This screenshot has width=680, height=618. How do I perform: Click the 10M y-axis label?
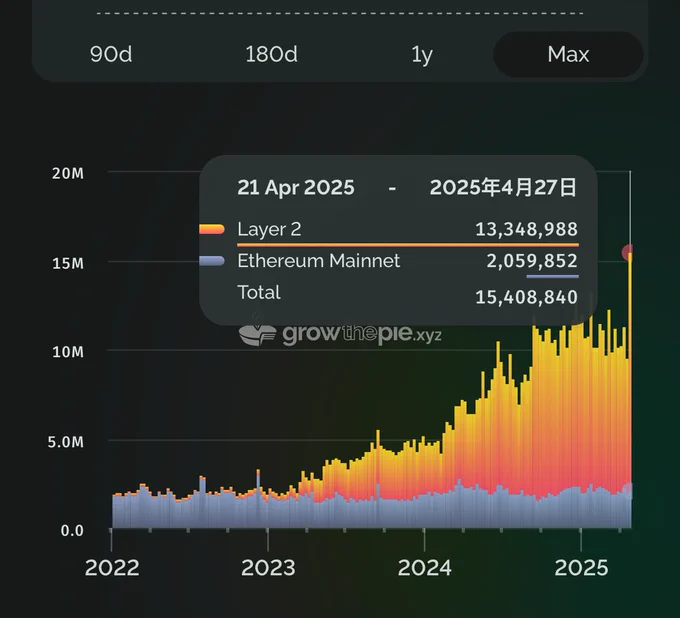click(68, 352)
